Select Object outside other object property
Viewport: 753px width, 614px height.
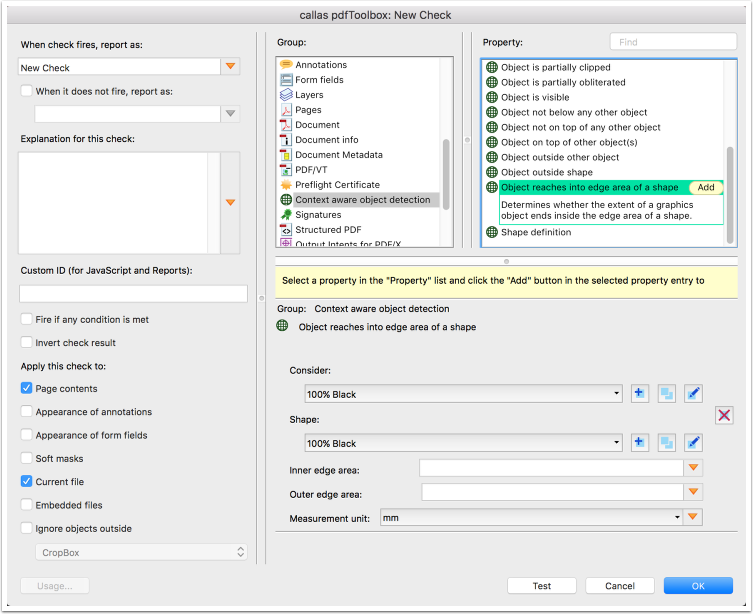point(560,157)
